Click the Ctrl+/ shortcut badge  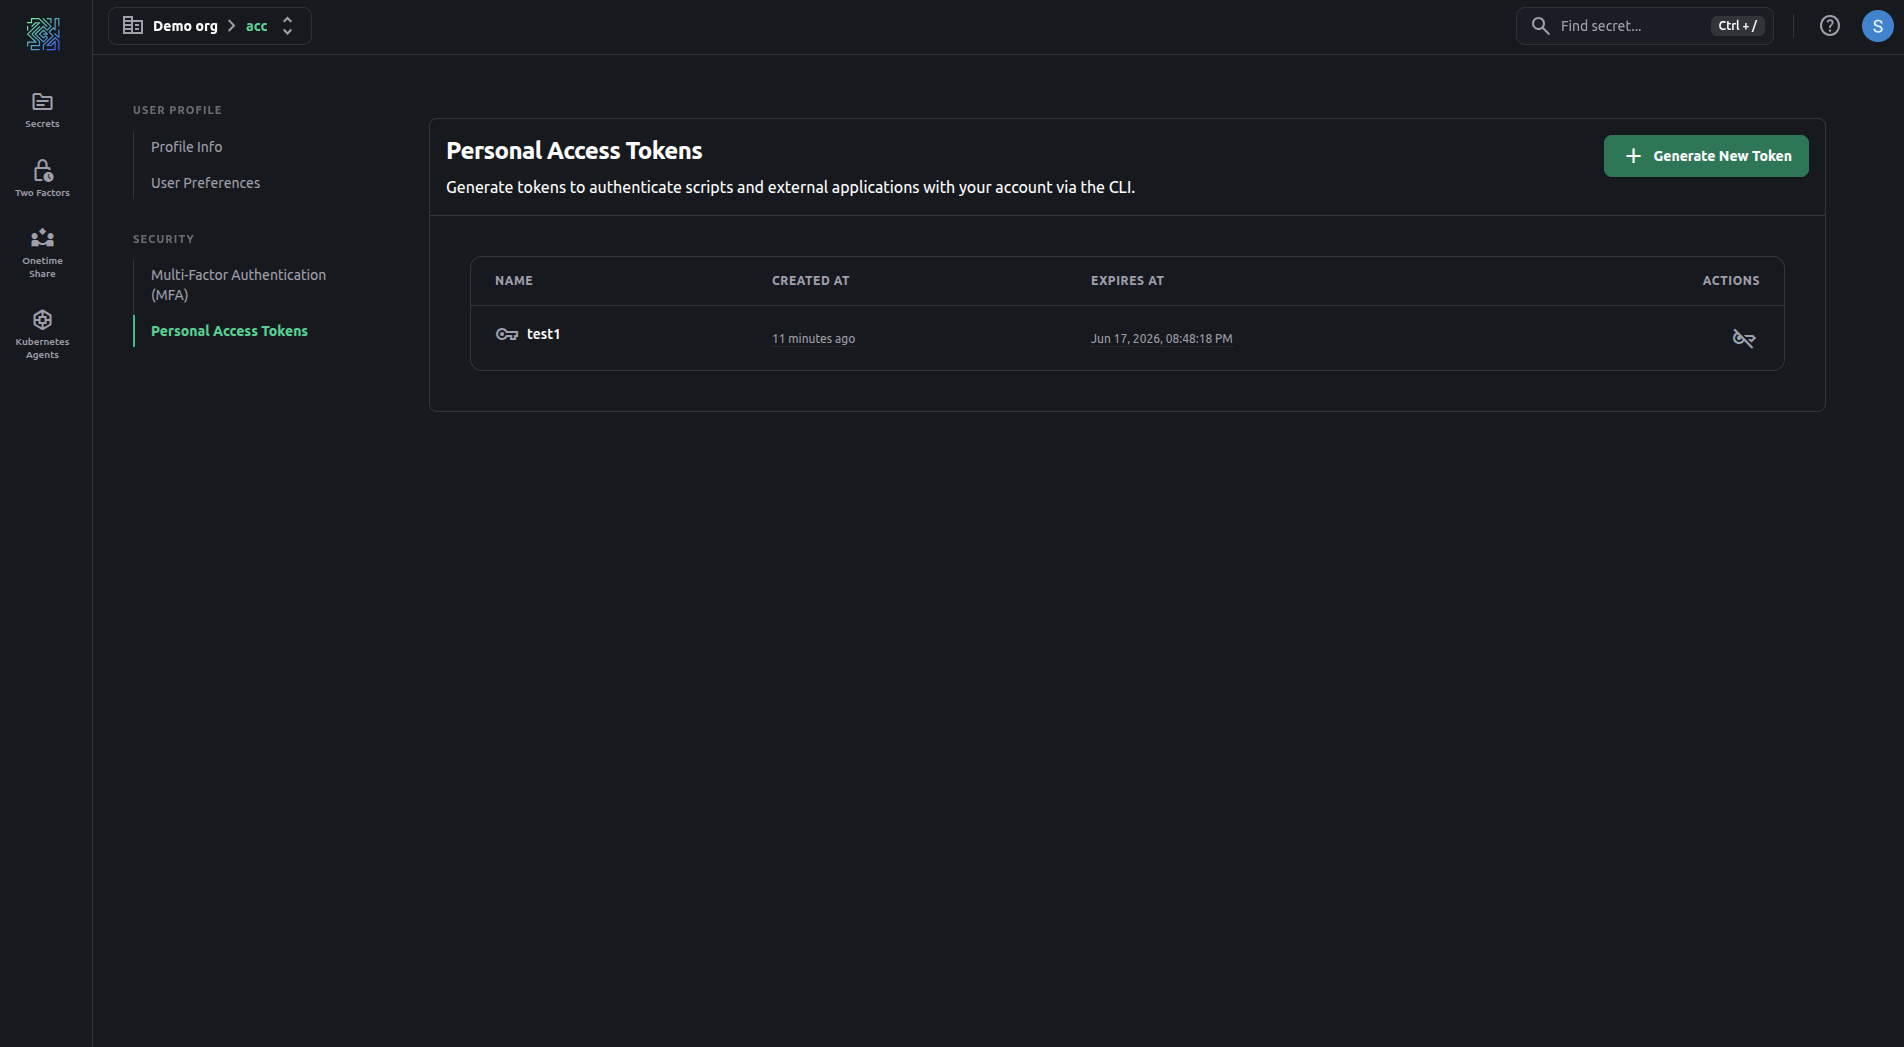(1737, 26)
